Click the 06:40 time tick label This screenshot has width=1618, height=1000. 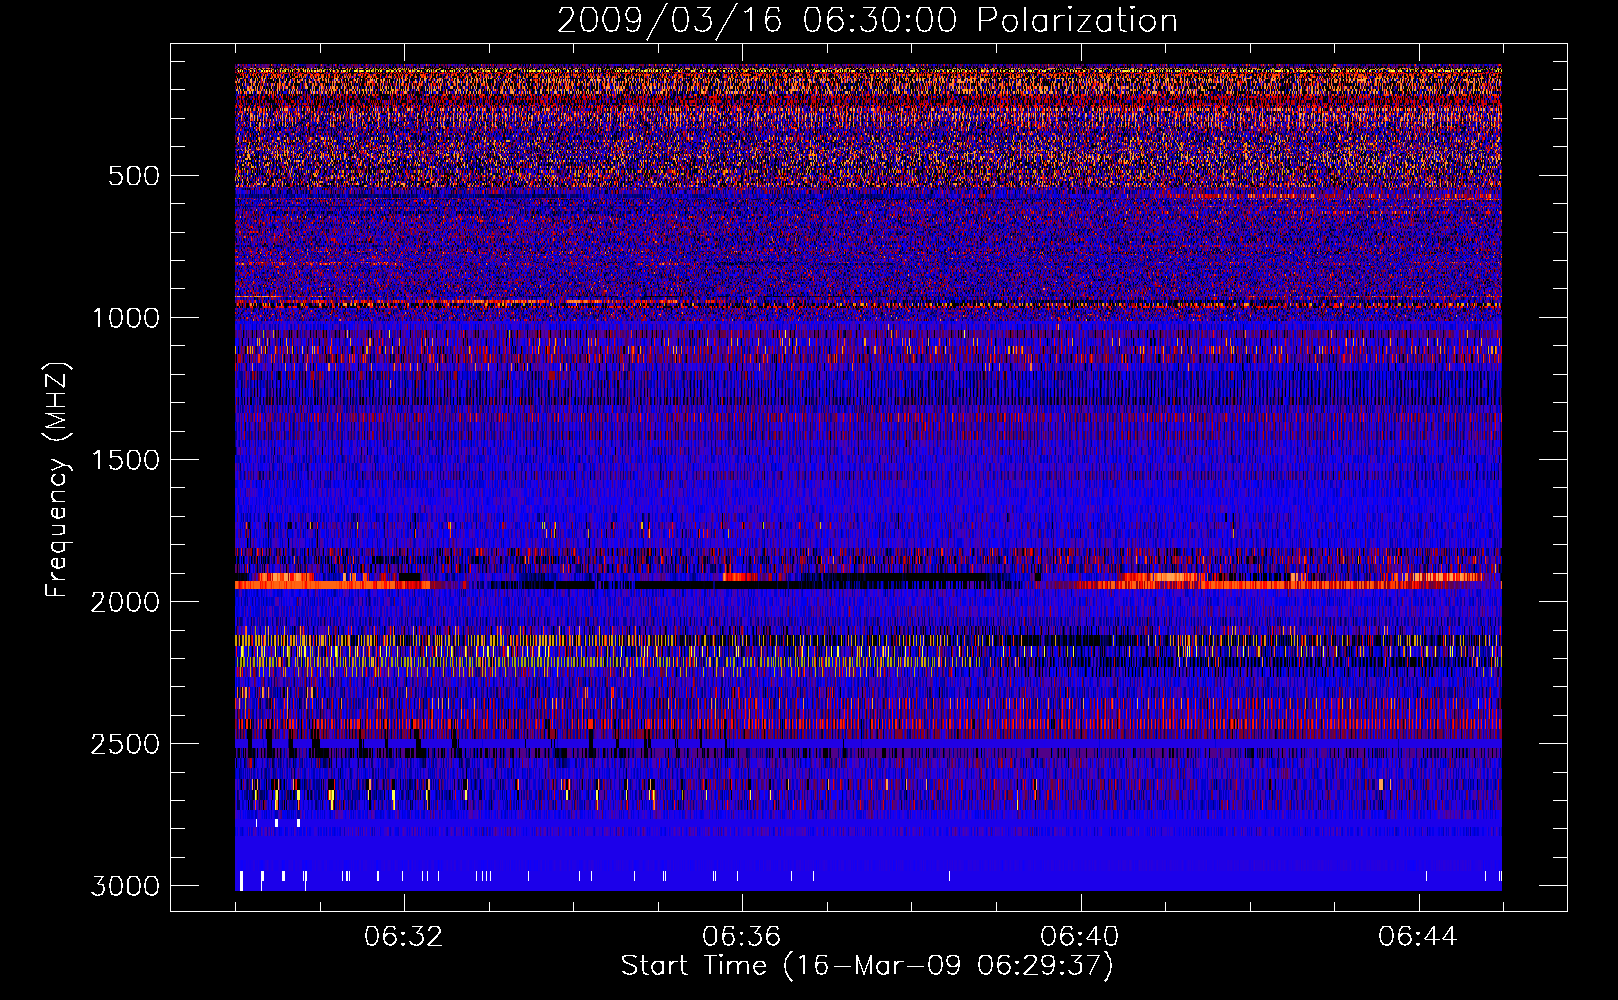coord(1080,937)
